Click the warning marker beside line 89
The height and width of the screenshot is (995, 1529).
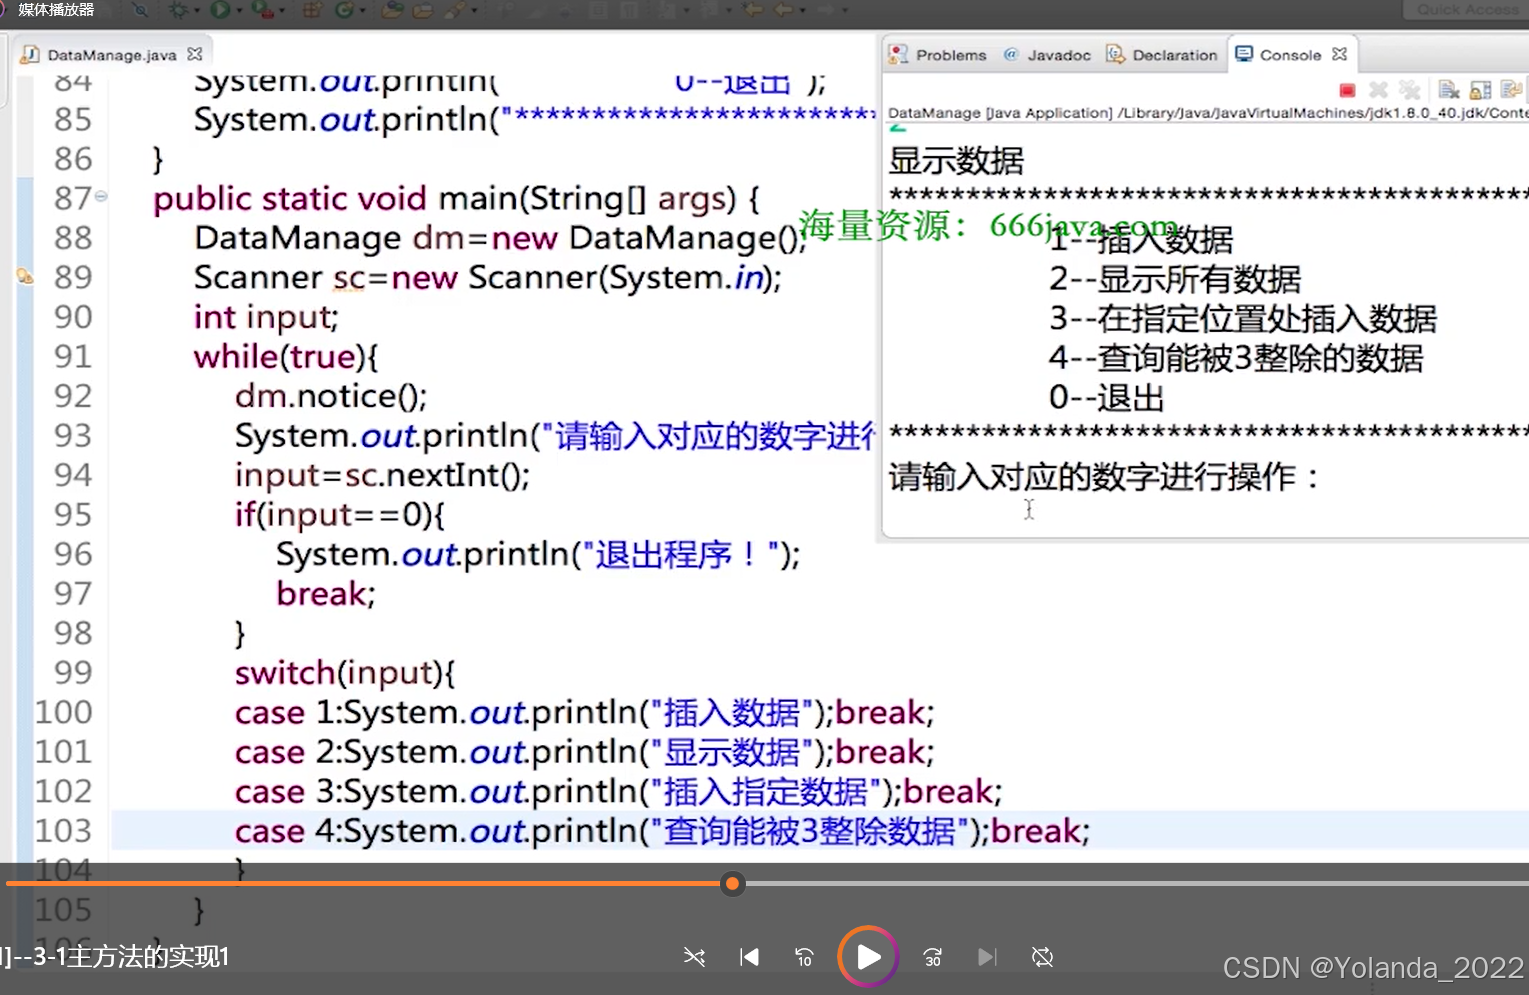[x=25, y=276]
